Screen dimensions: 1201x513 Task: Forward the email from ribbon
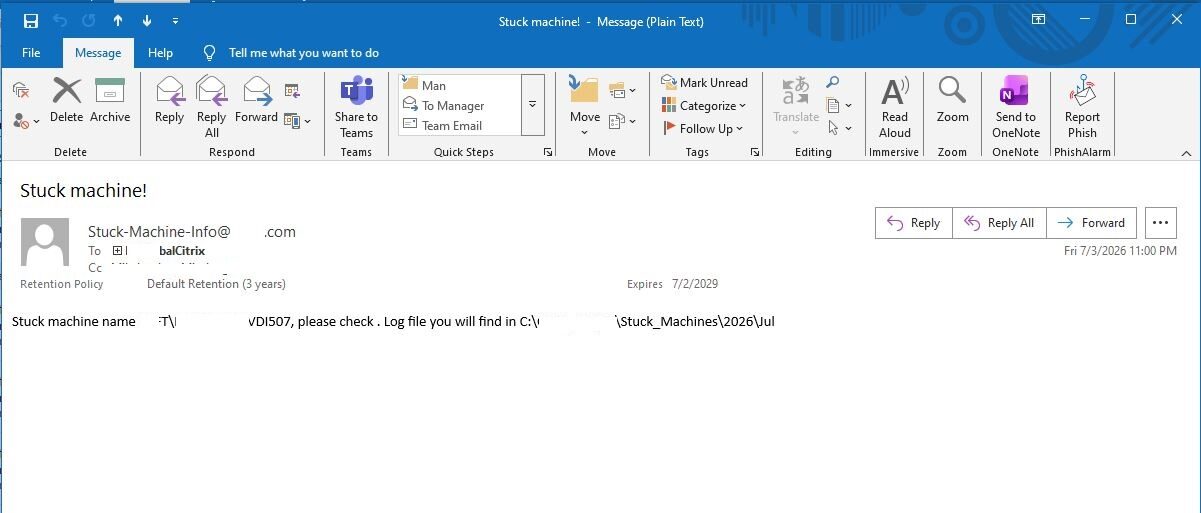pos(256,100)
